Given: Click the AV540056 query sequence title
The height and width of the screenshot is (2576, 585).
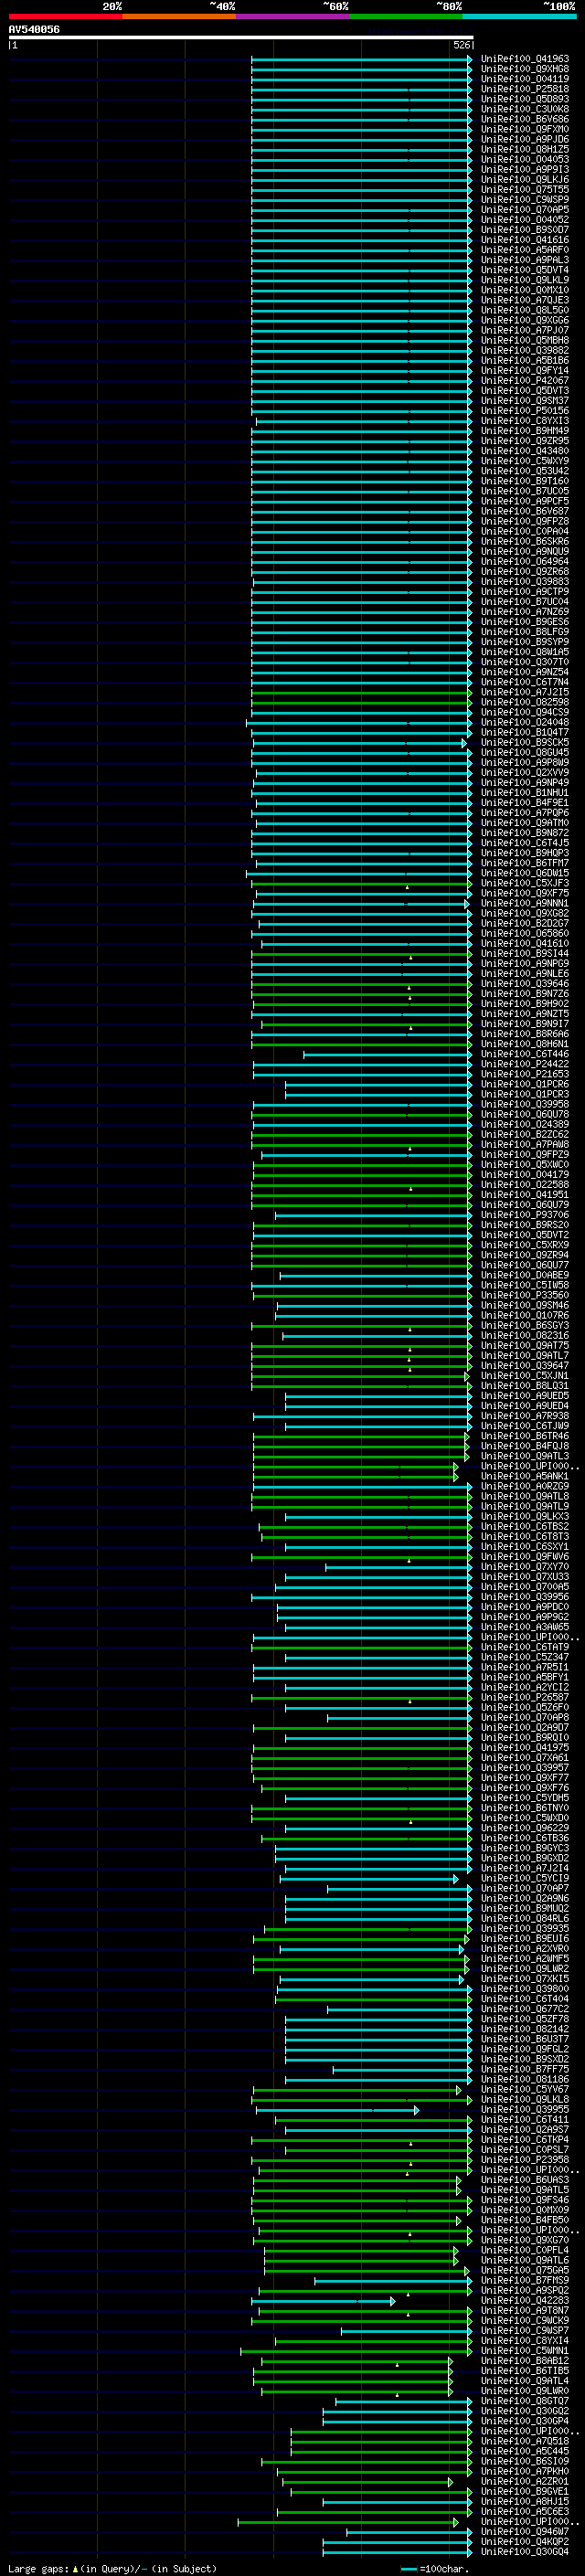Looking at the screenshot, I should tap(34, 30).
